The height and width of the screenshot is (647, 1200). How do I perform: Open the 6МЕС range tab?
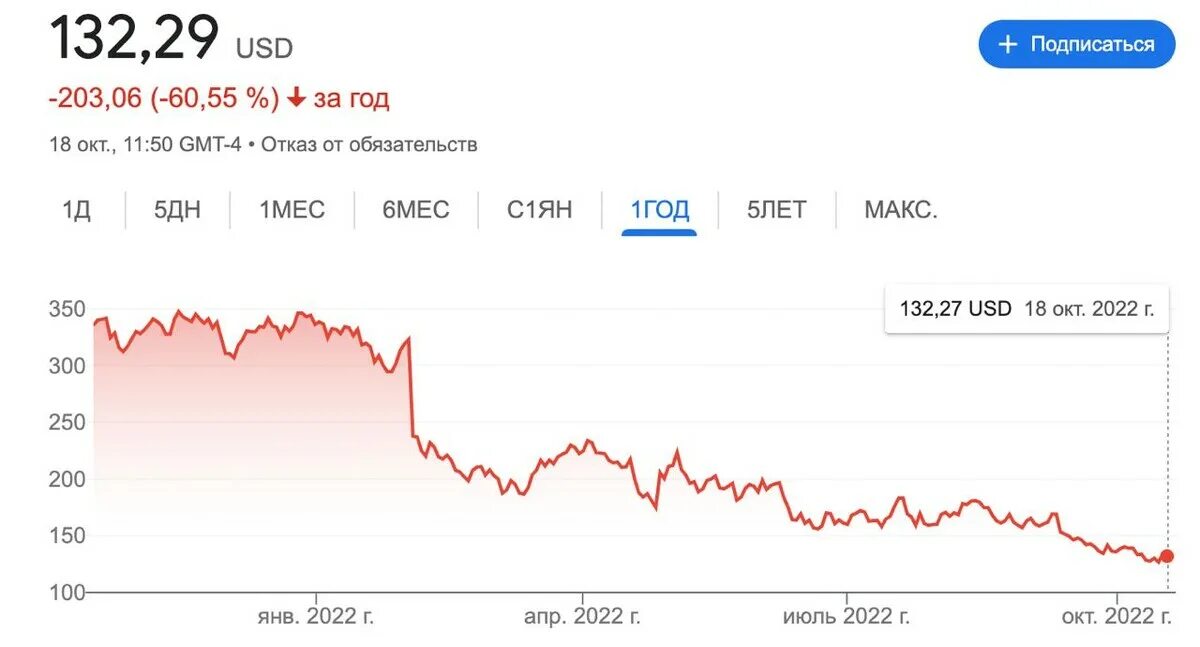pos(416,210)
